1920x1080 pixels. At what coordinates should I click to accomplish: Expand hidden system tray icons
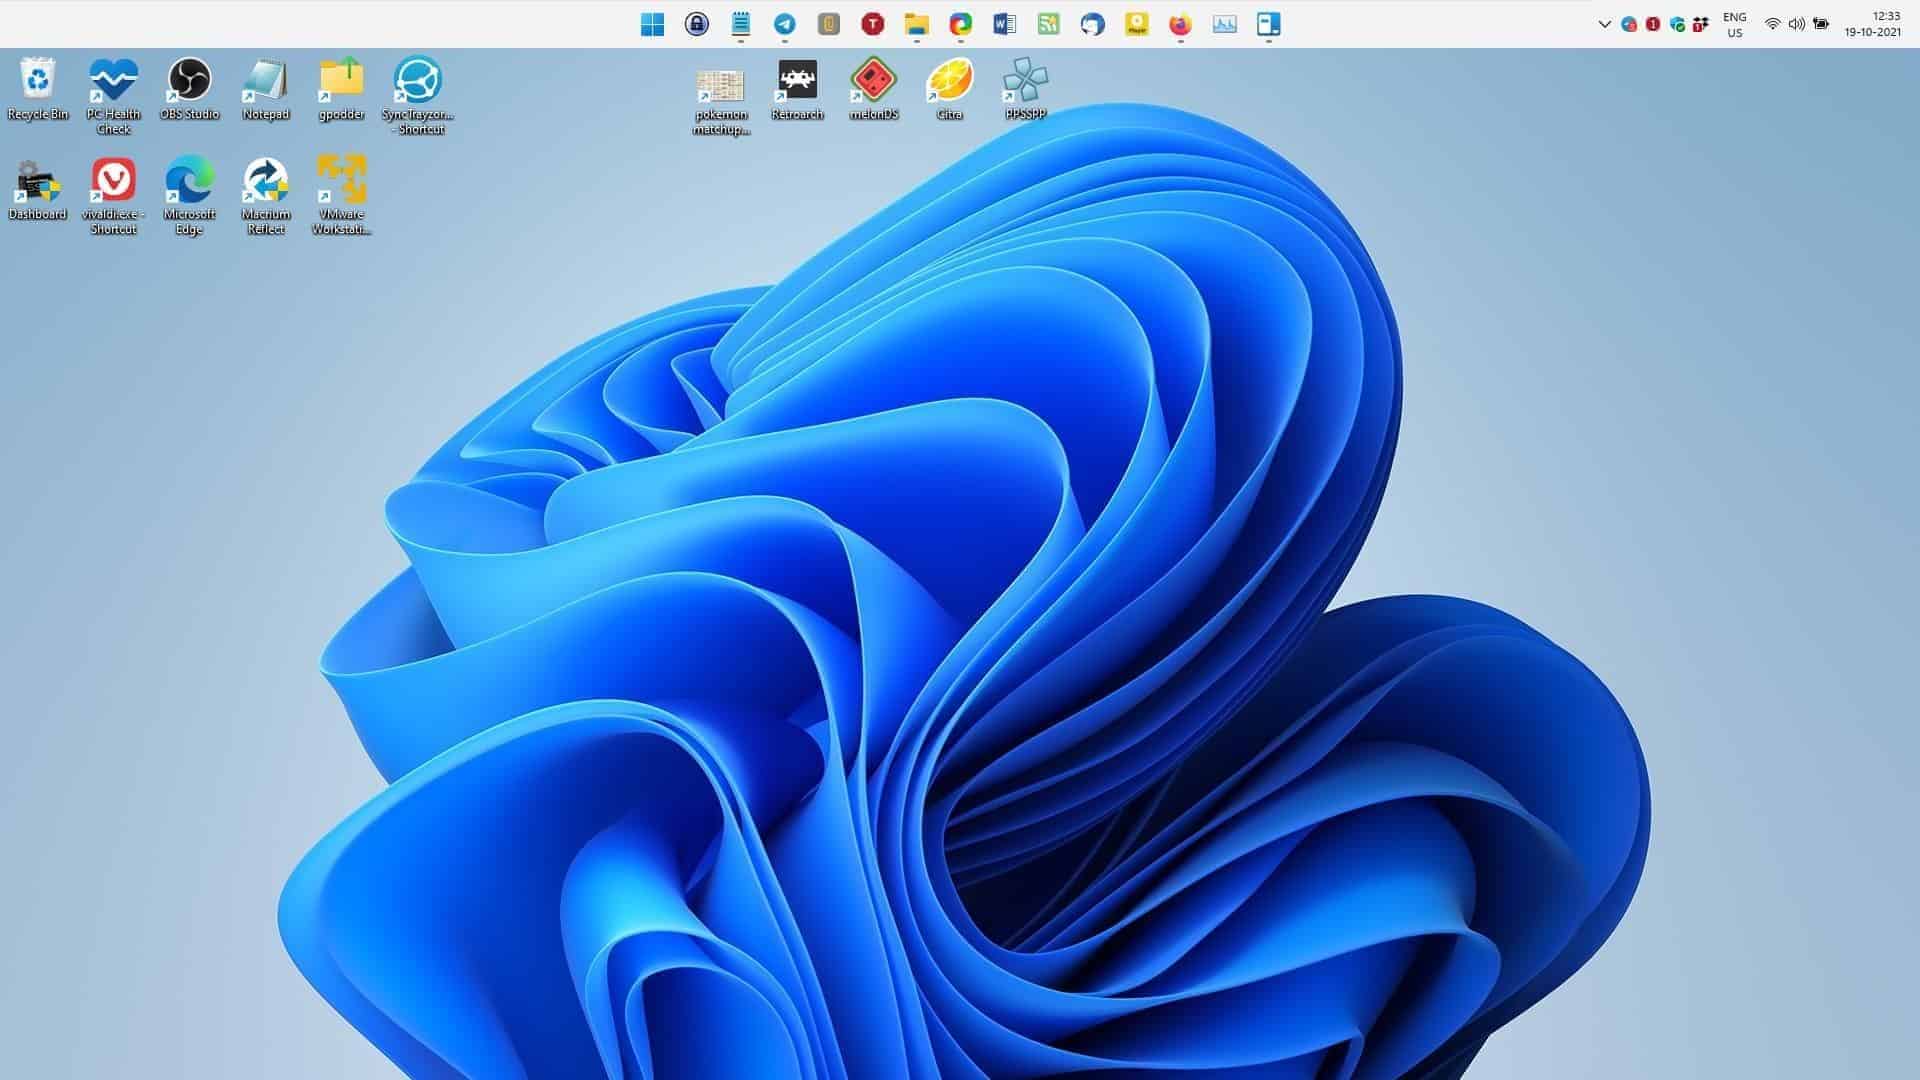click(x=1606, y=22)
